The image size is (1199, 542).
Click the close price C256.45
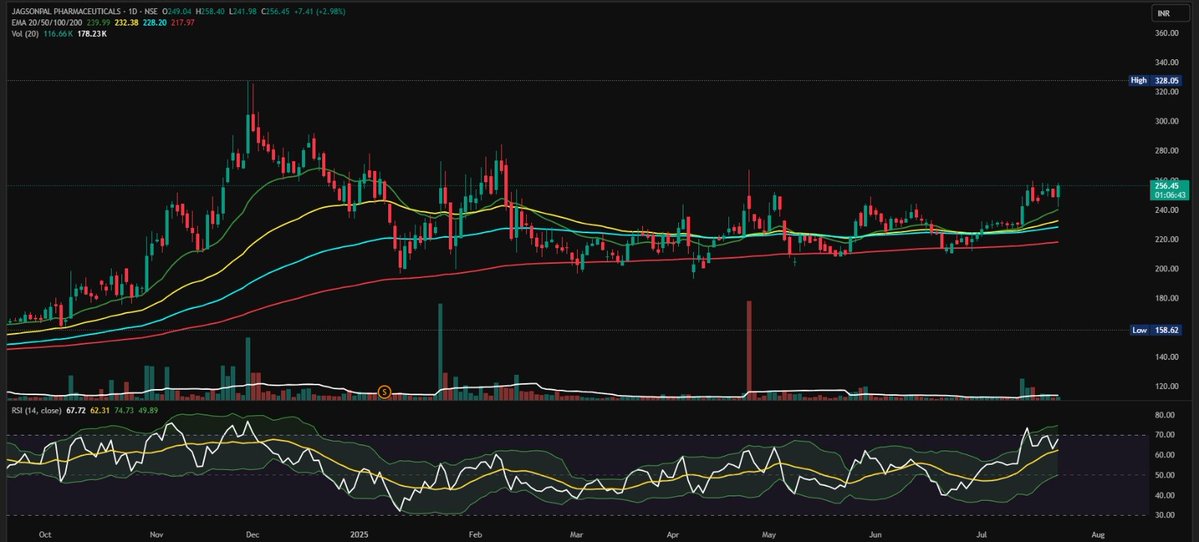[x=275, y=11]
